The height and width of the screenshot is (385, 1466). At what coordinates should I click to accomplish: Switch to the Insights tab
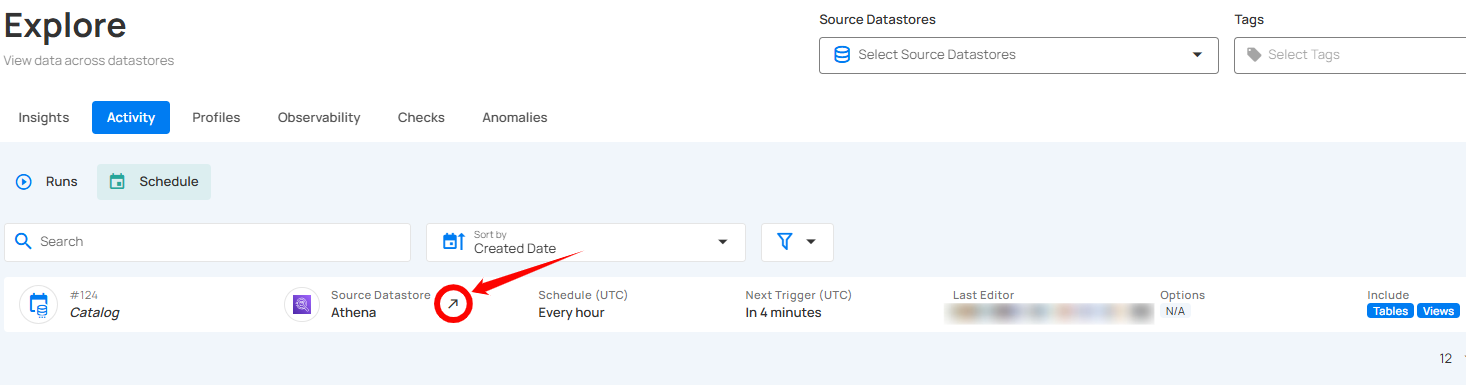point(44,117)
